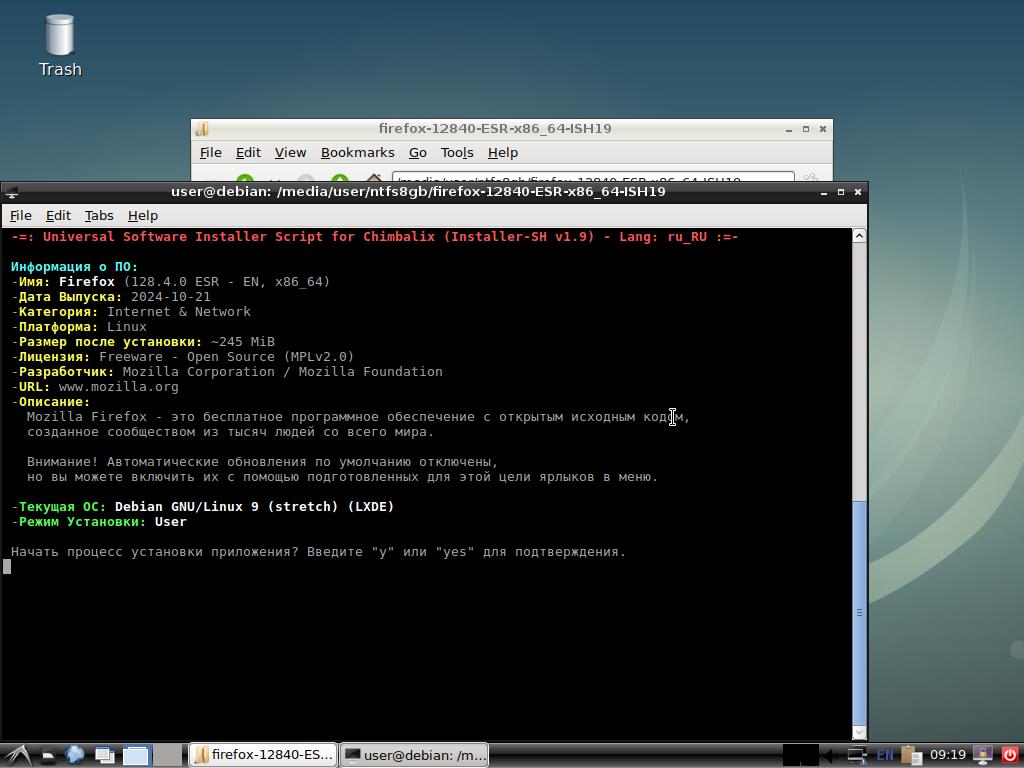Click 'Internet & Network' category text
Image resolution: width=1024 pixels, height=768 pixels.
179,312
